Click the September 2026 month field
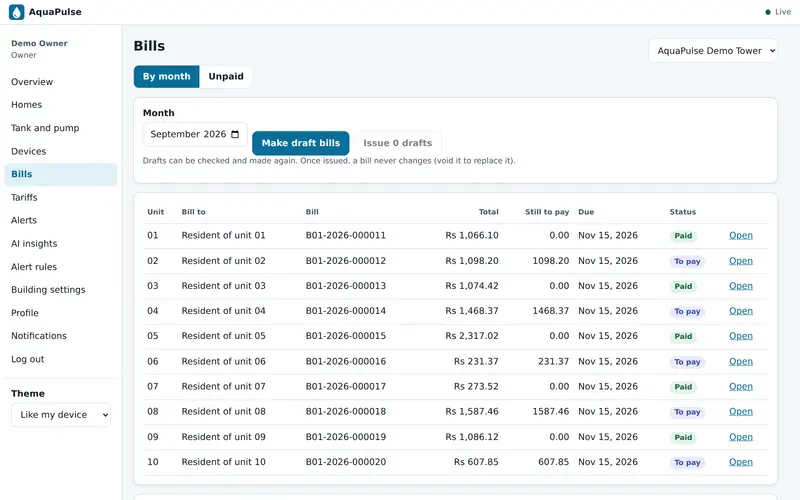800x500 pixels. coord(195,134)
